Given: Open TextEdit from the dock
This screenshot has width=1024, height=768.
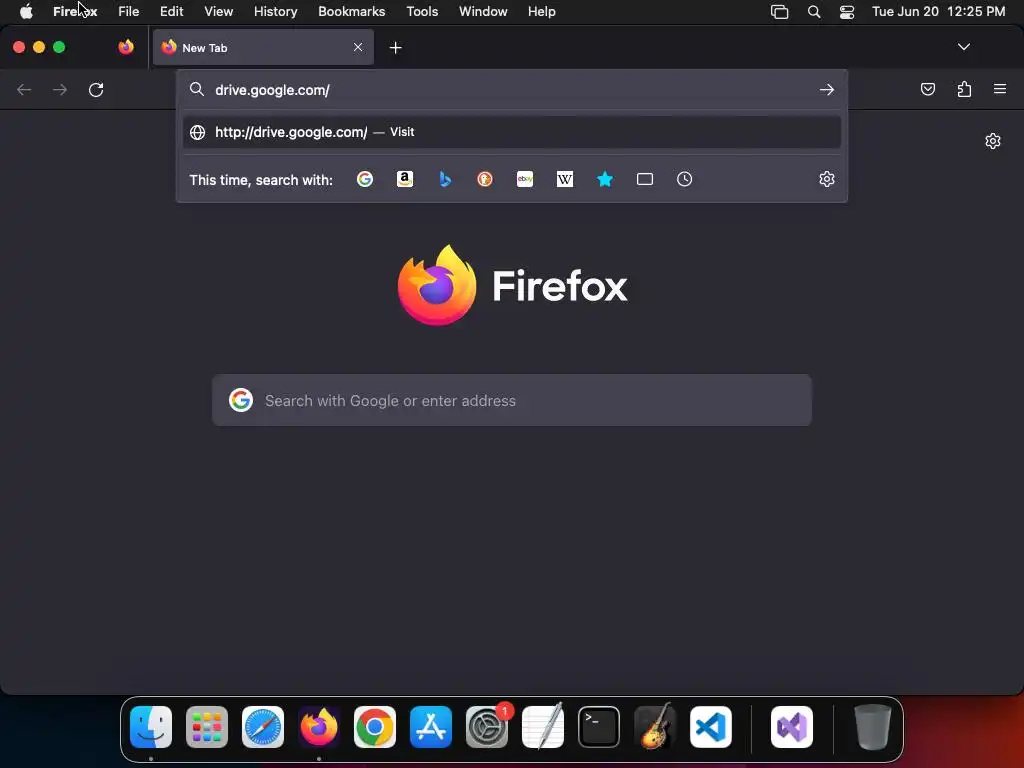Looking at the screenshot, I should (x=543, y=727).
